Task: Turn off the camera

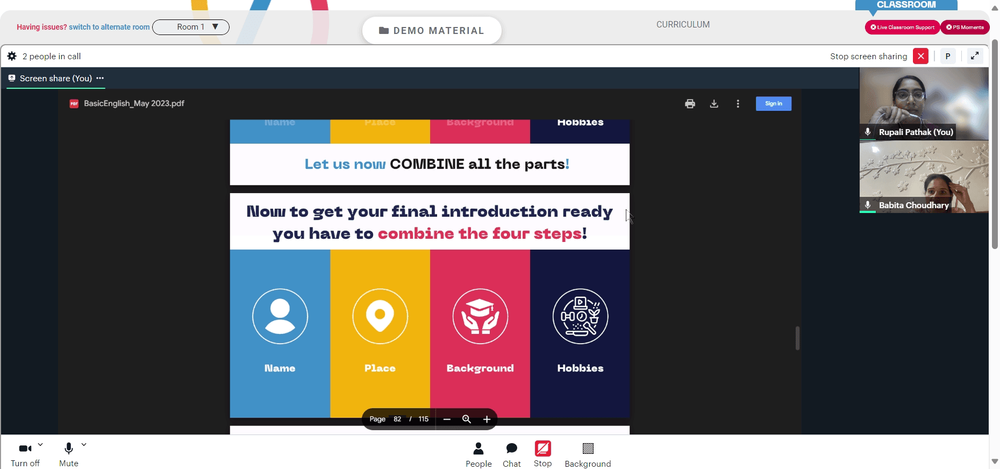Action: (25, 456)
